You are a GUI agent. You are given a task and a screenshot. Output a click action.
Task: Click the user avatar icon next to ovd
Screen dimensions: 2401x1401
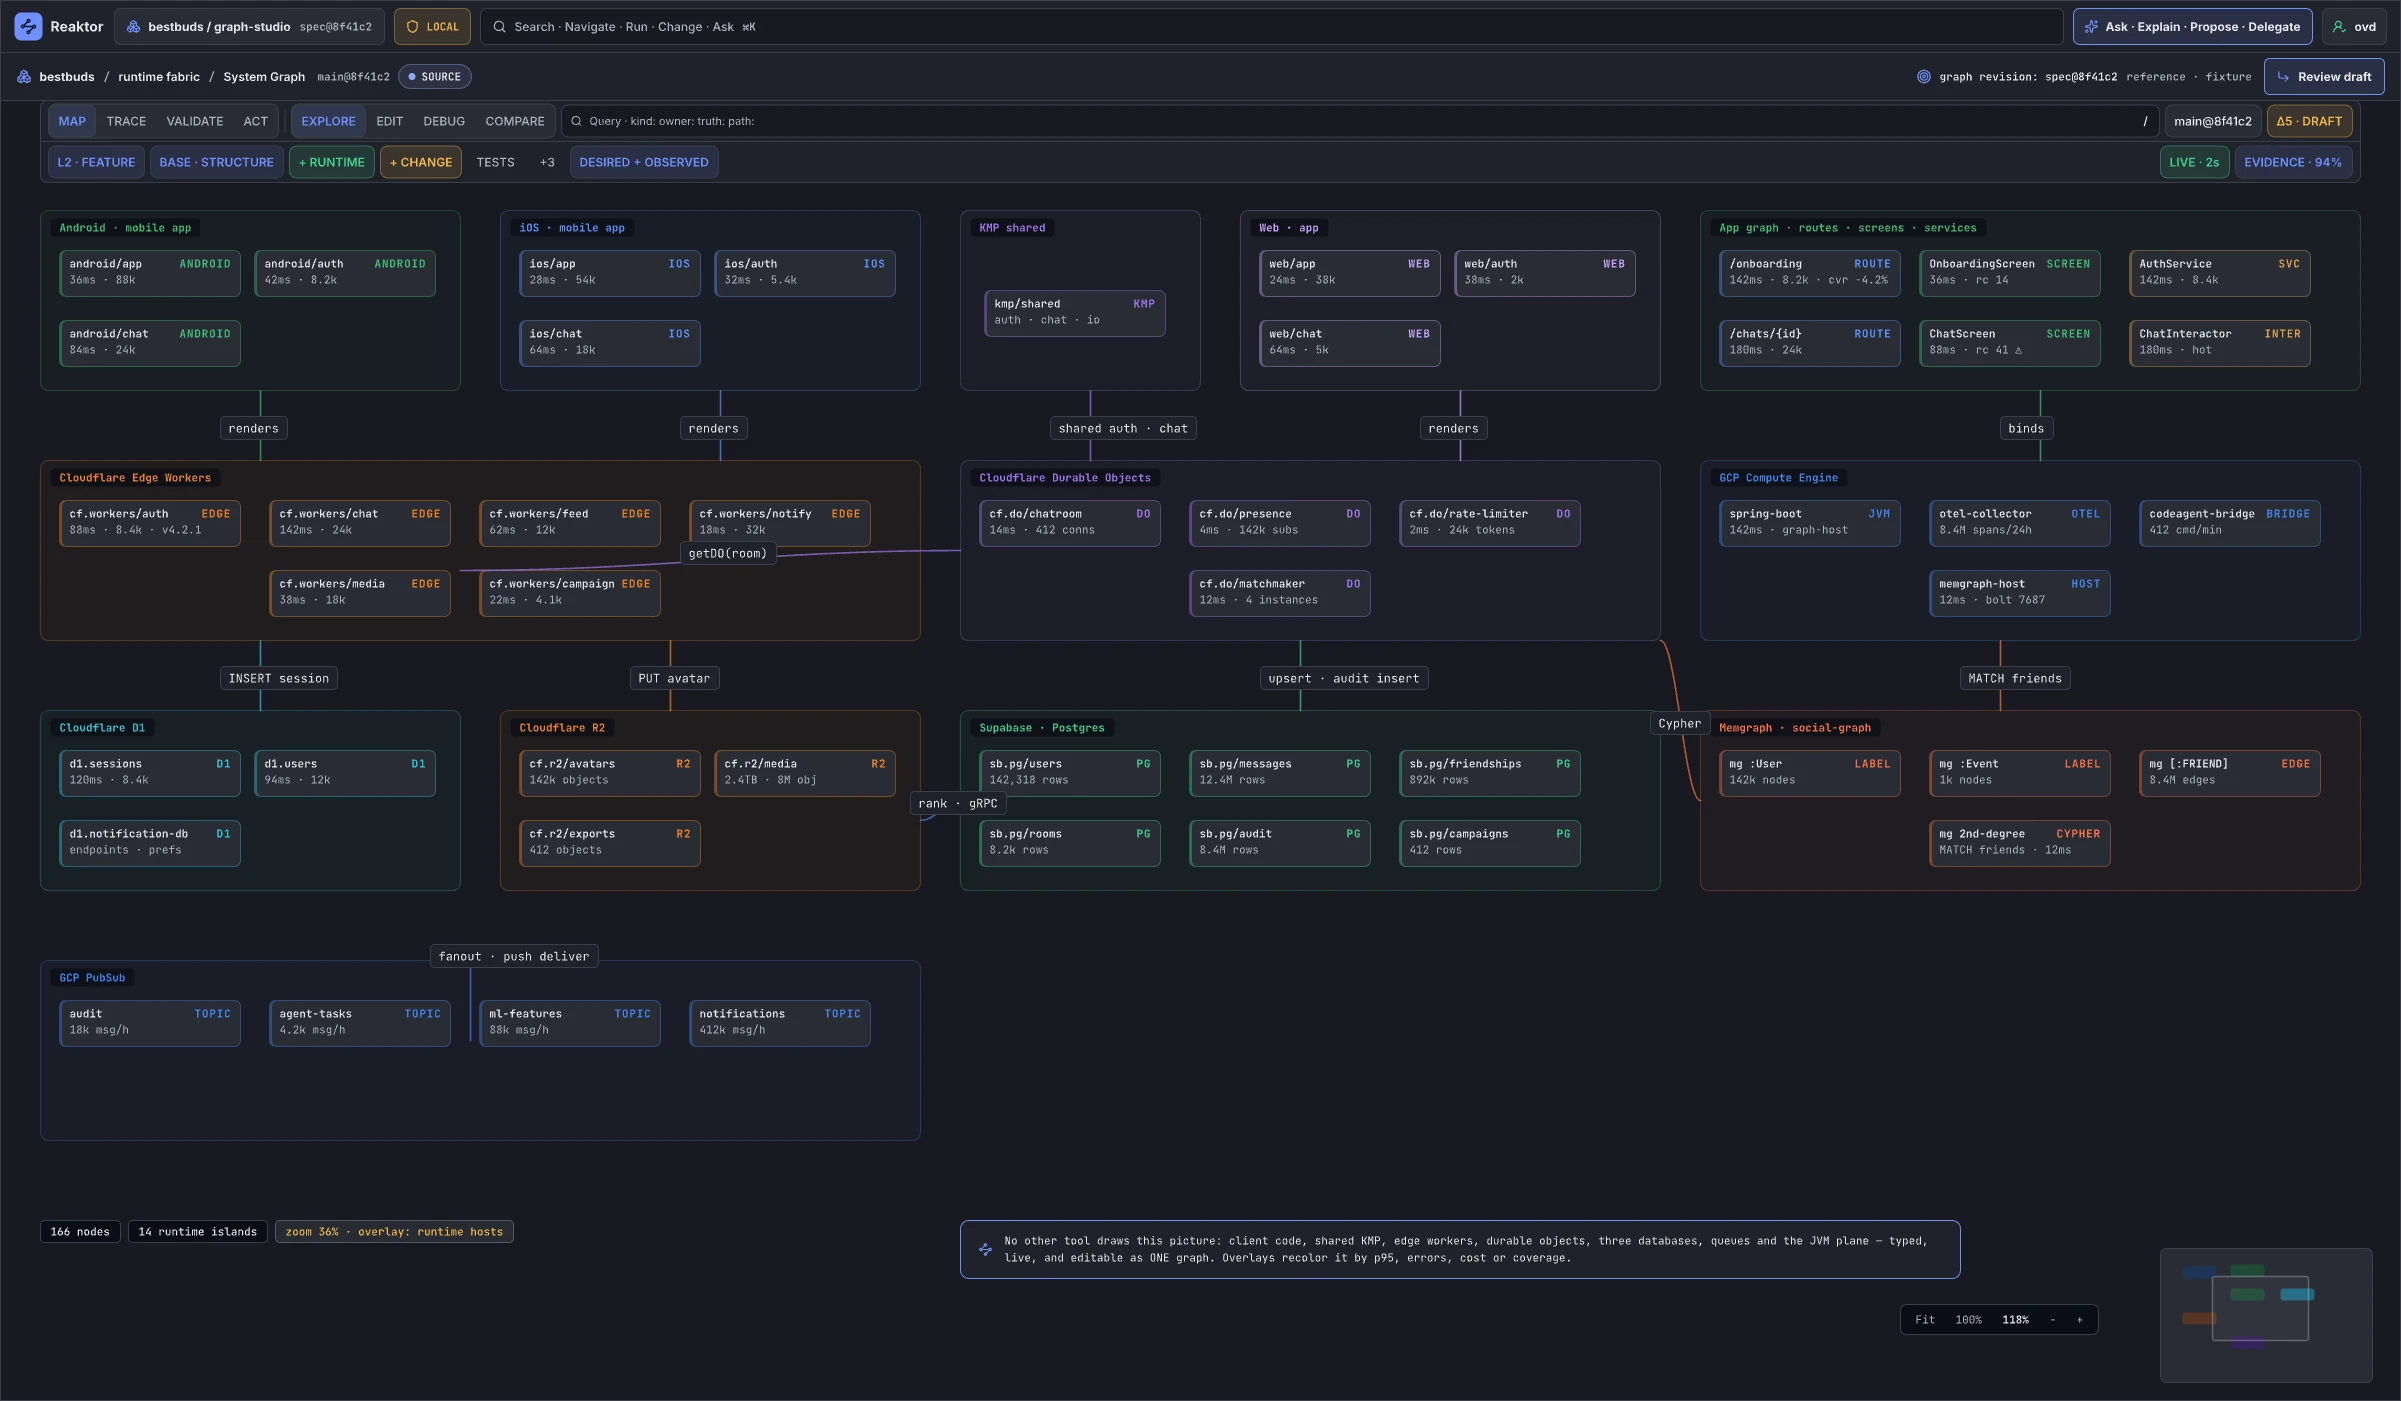[2339, 27]
